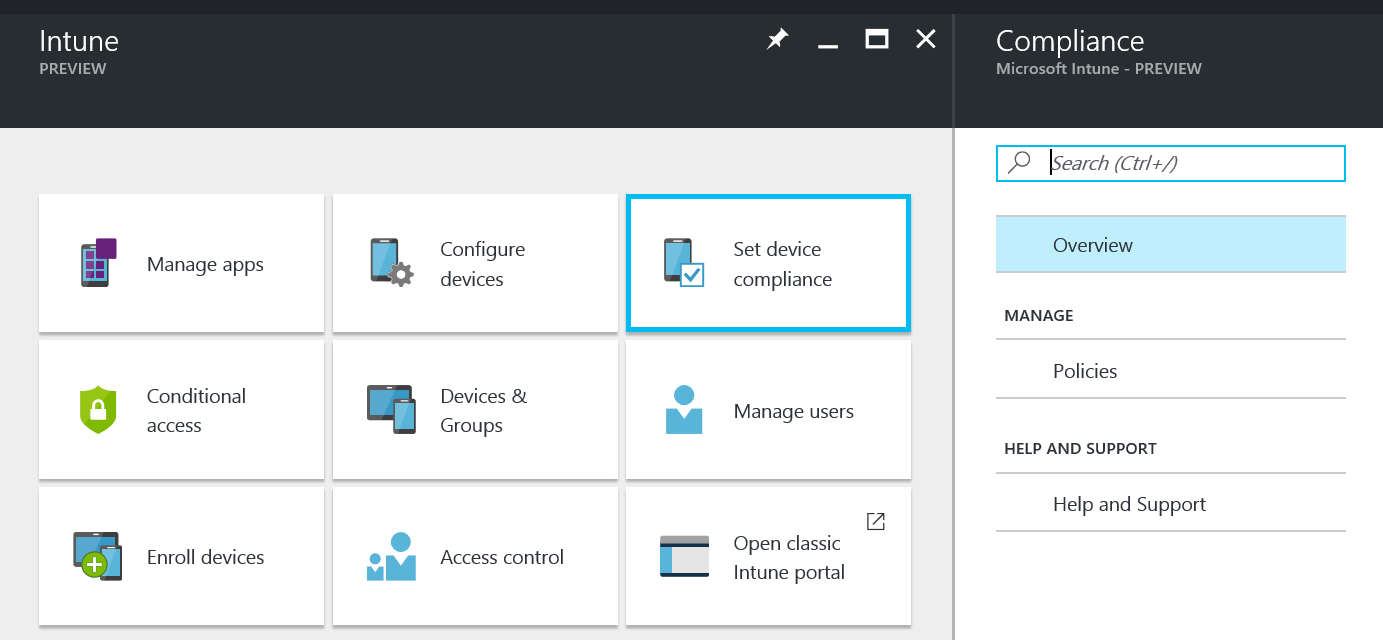Click the Manage apps tile label
This screenshot has width=1383, height=640.
point(205,264)
